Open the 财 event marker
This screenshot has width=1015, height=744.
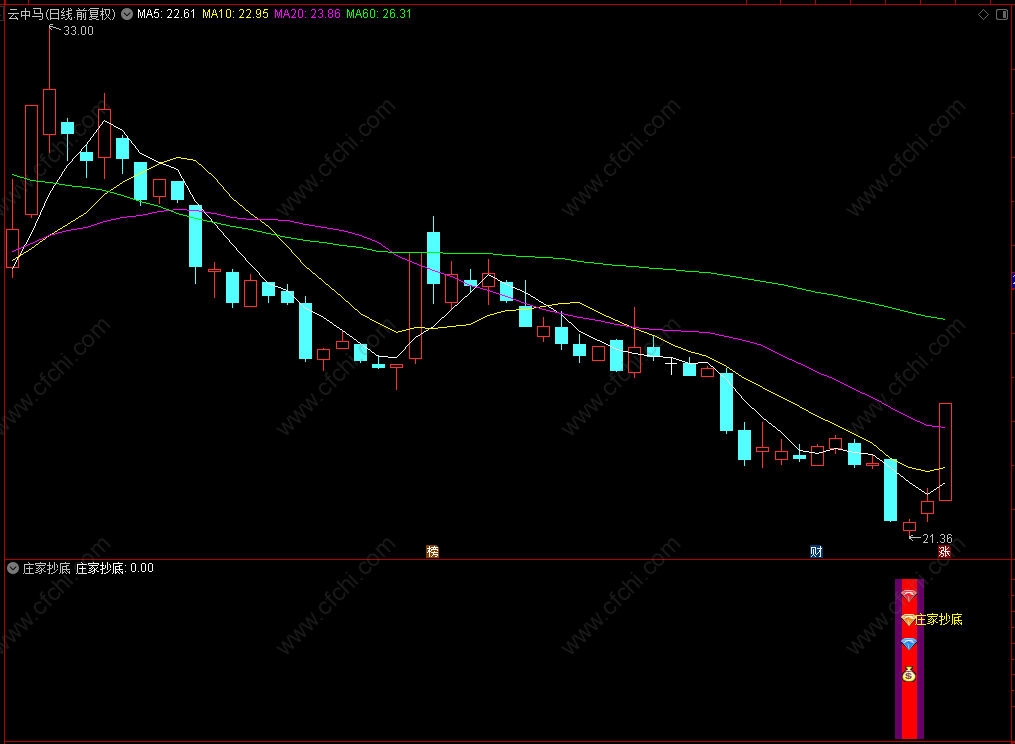tap(816, 551)
